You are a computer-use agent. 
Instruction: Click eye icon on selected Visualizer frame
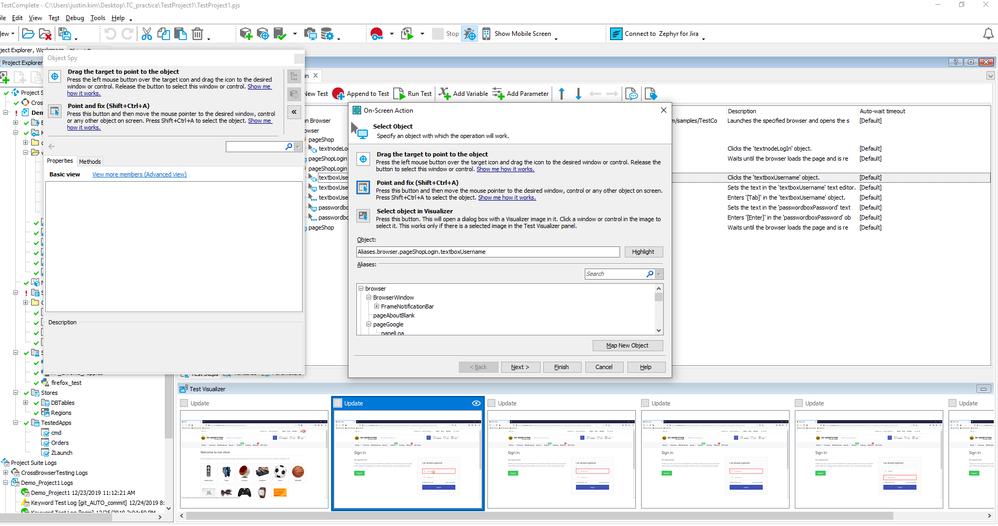point(476,403)
